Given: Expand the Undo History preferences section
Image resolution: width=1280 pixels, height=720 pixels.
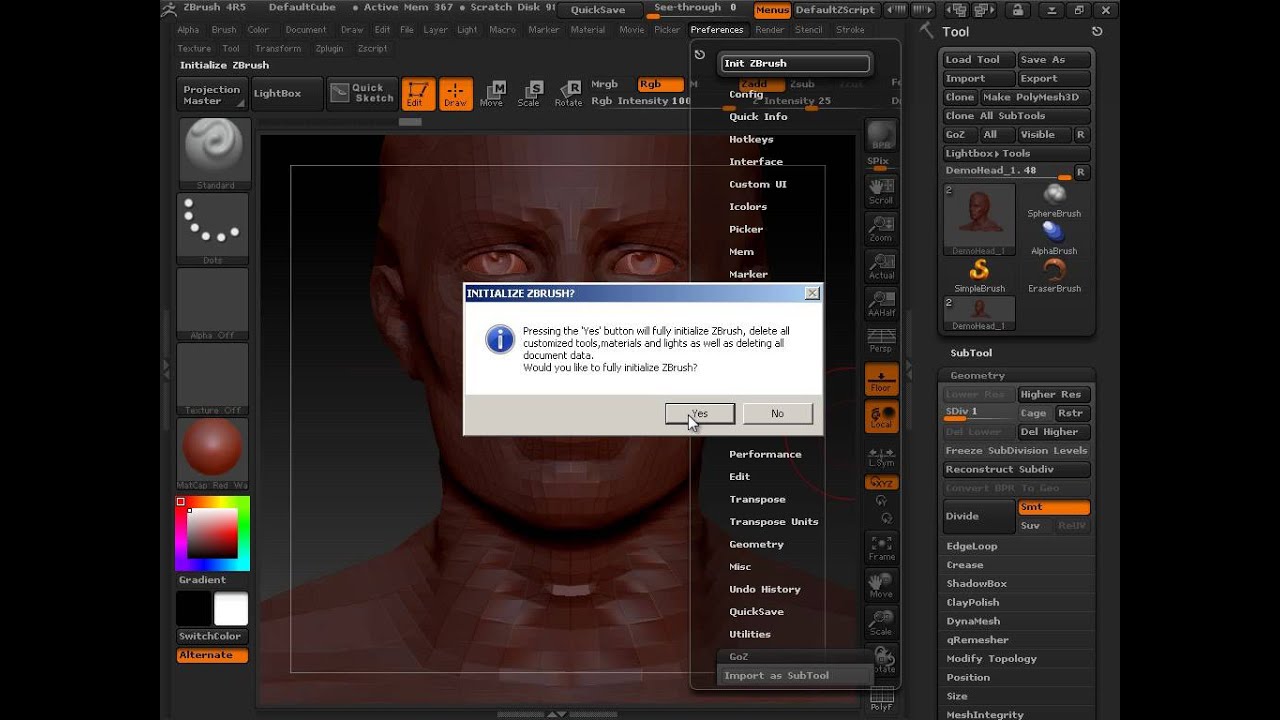Looking at the screenshot, I should pos(765,589).
